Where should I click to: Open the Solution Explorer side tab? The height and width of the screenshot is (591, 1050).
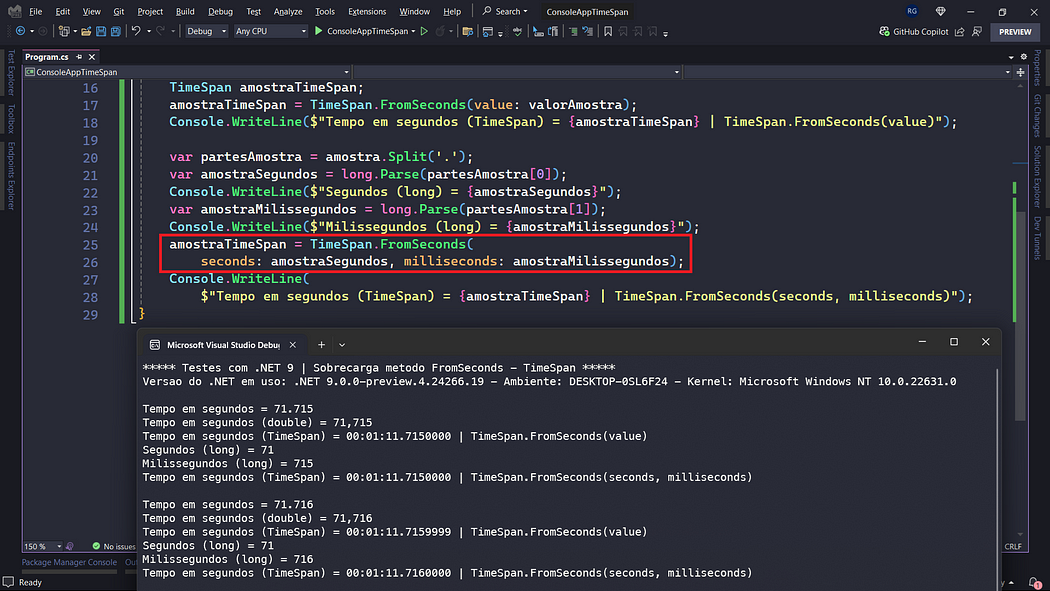[1037, 177]
